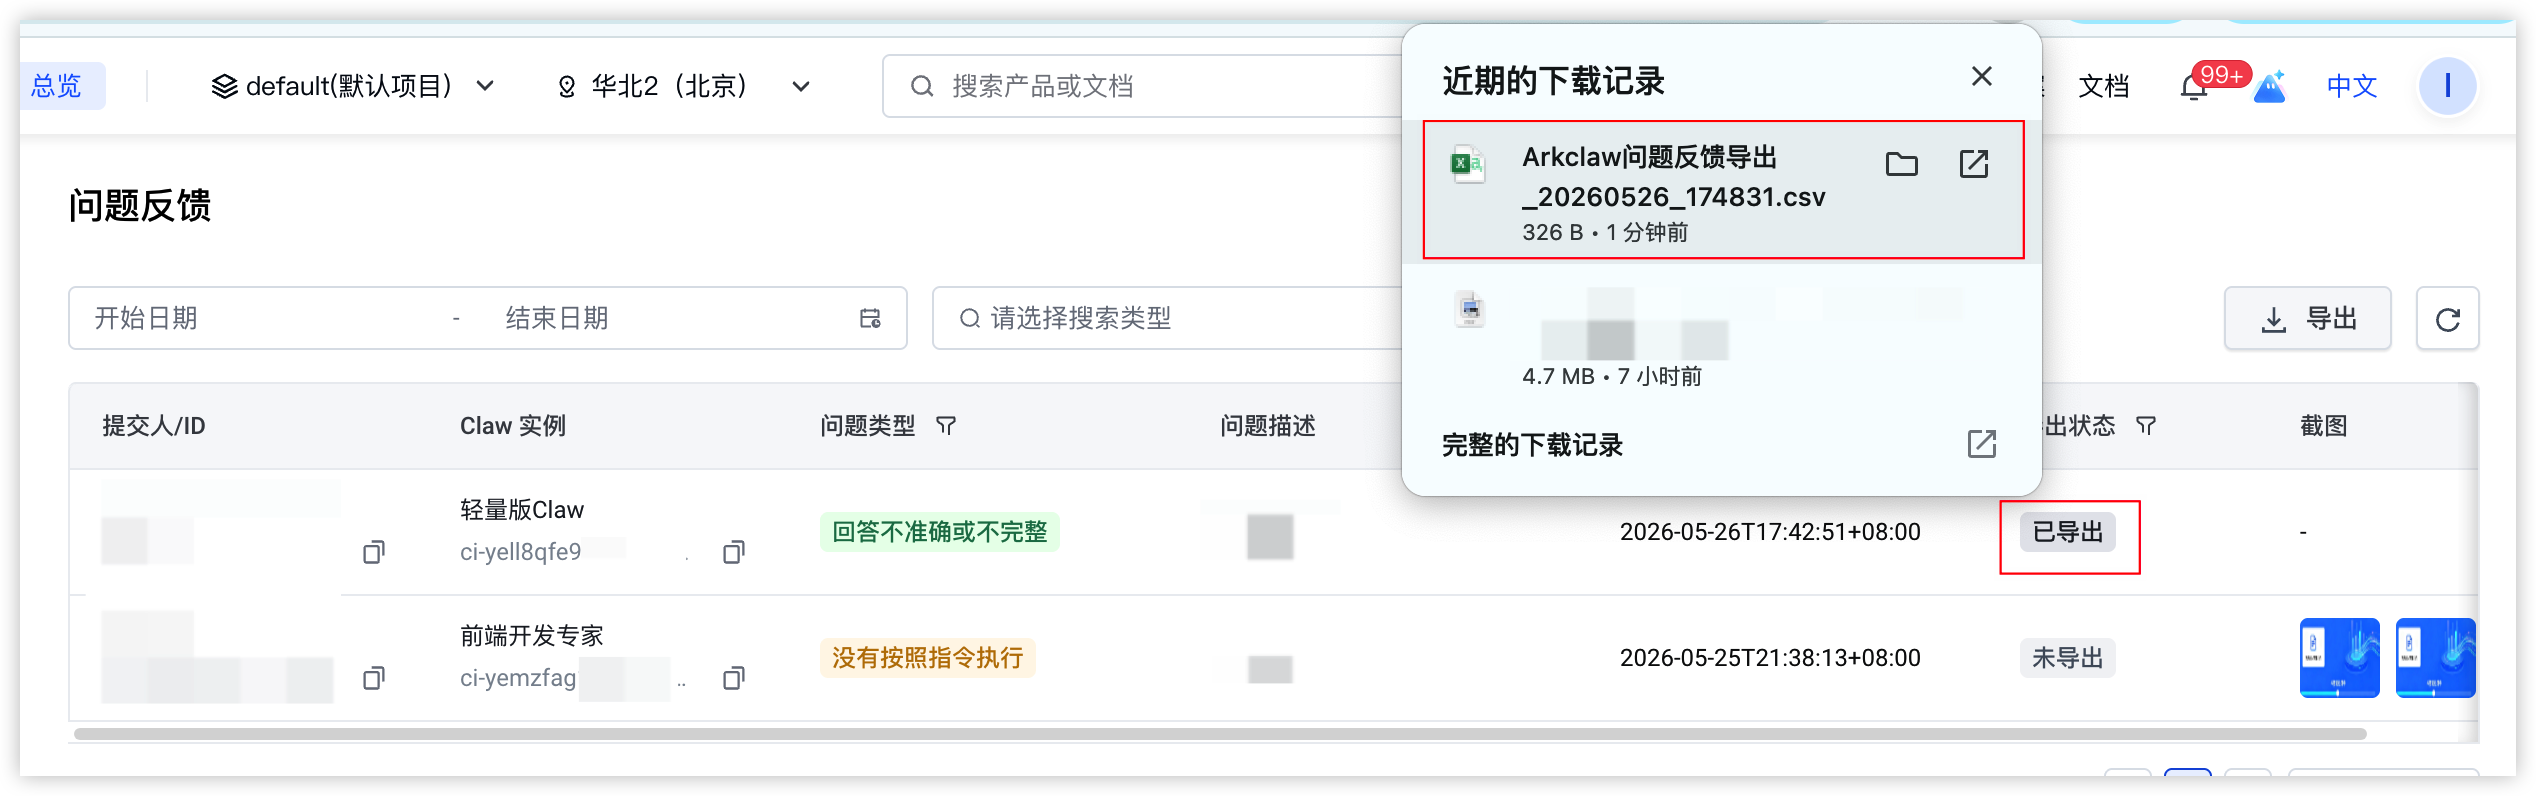The width and height of the screenshot is (2536, 796).
Task: Copy the ci-yemzfag instance ID
Action: [x=734, y=678]
